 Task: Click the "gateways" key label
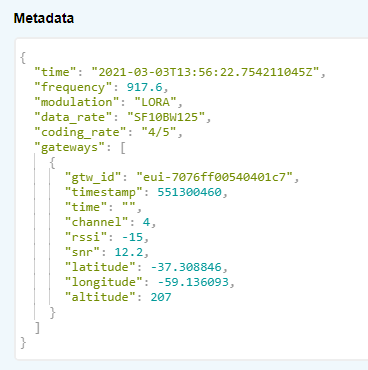(69, 147)
